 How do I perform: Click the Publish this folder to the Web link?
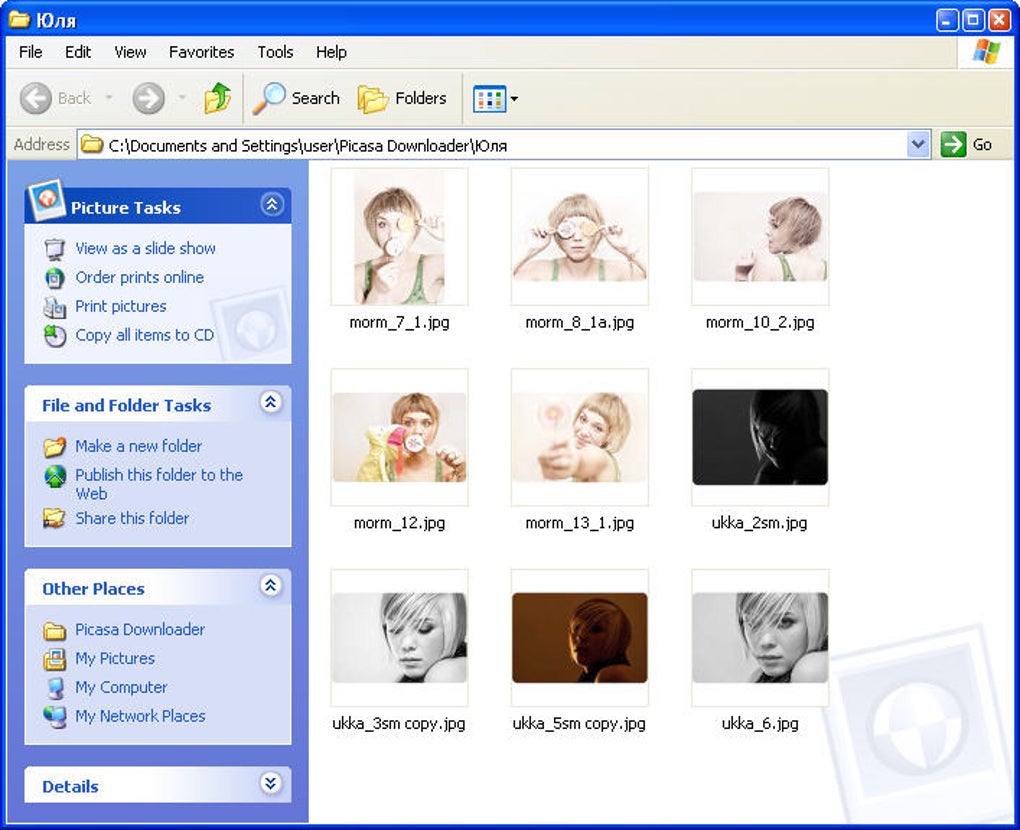(x=159, y=484)
